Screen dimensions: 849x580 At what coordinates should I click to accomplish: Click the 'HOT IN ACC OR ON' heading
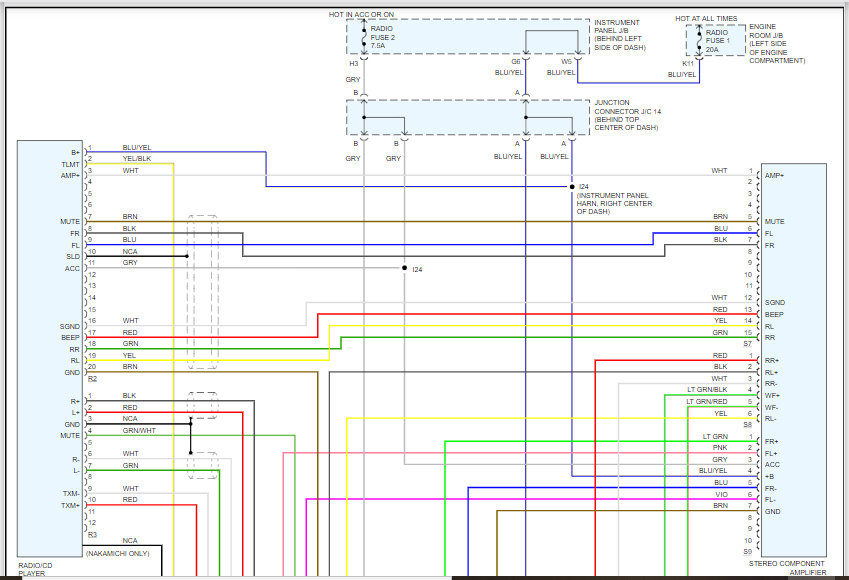pyautogui.click(x=361, y=15)
